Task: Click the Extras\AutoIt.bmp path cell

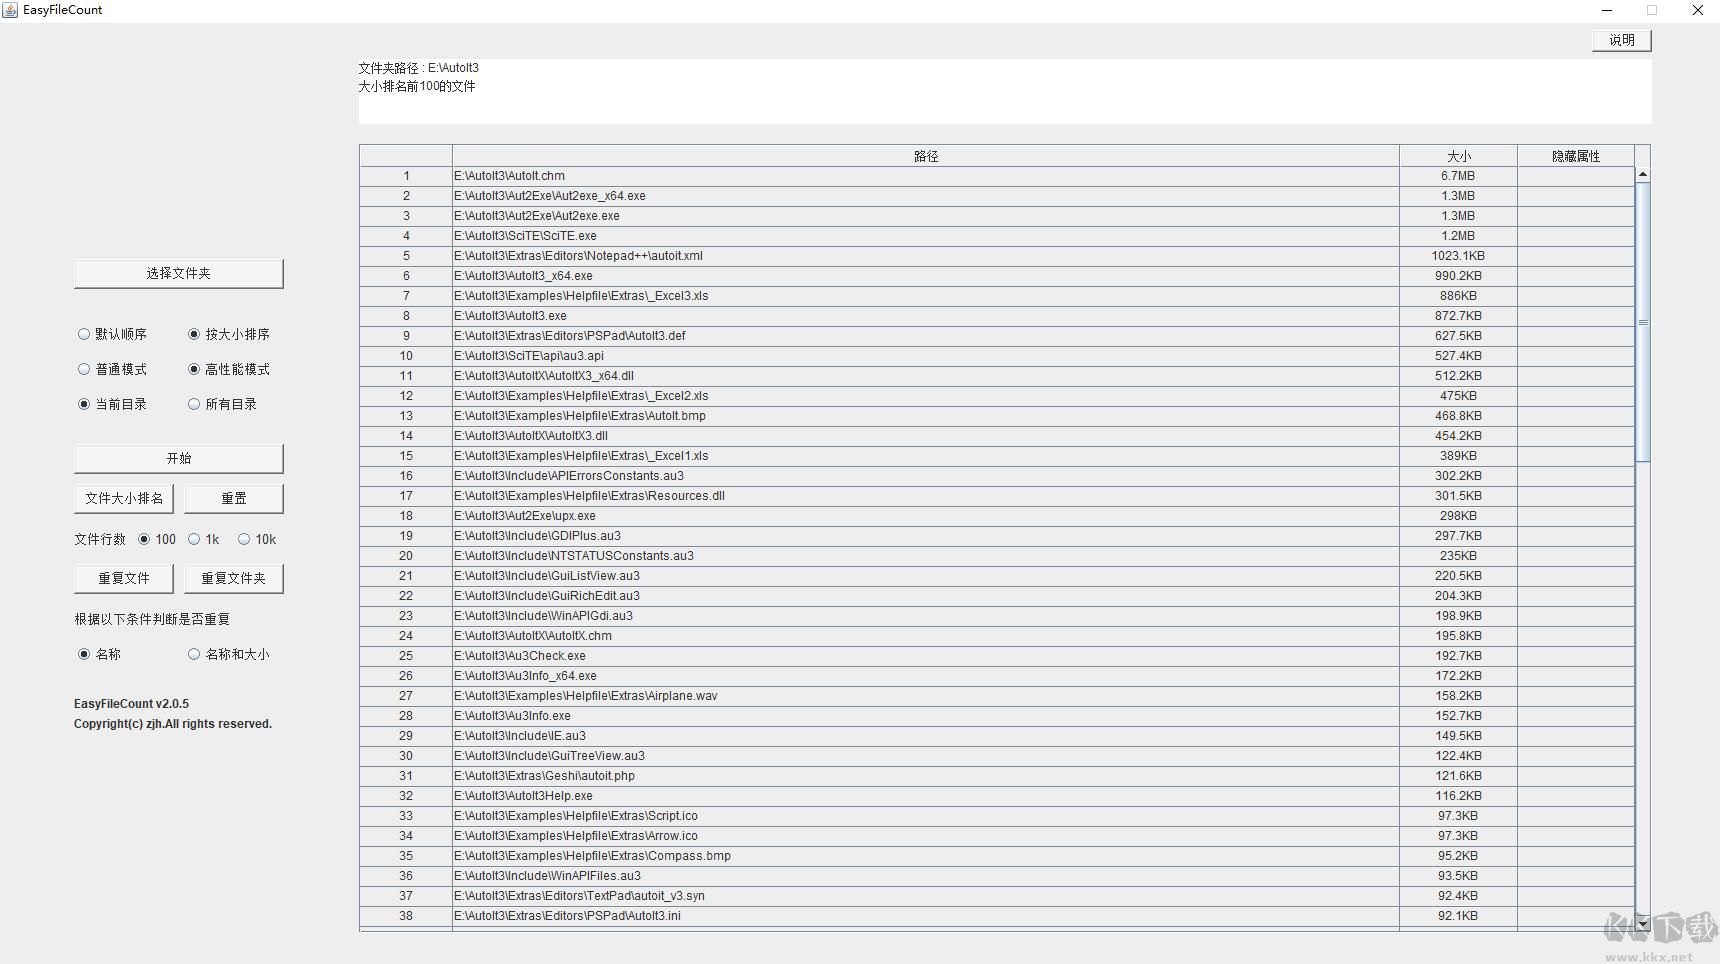Action: point(926,416)
